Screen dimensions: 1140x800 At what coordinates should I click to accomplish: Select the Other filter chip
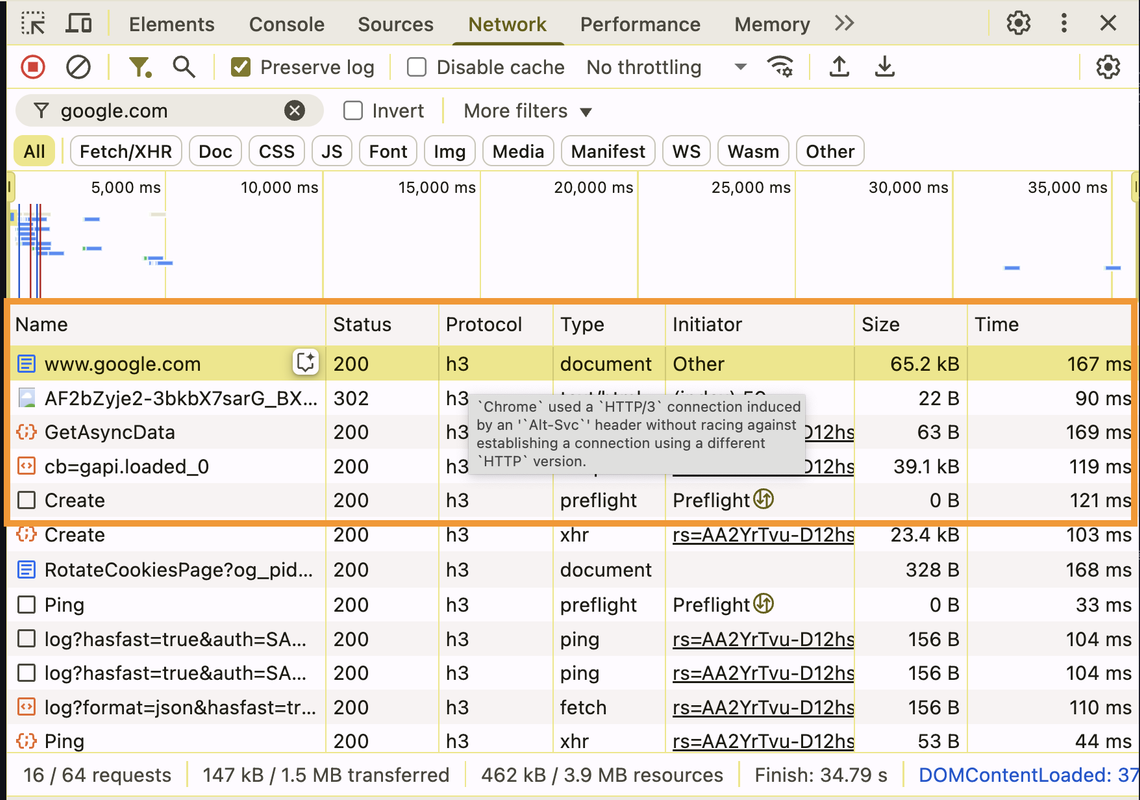coord(830,151)
